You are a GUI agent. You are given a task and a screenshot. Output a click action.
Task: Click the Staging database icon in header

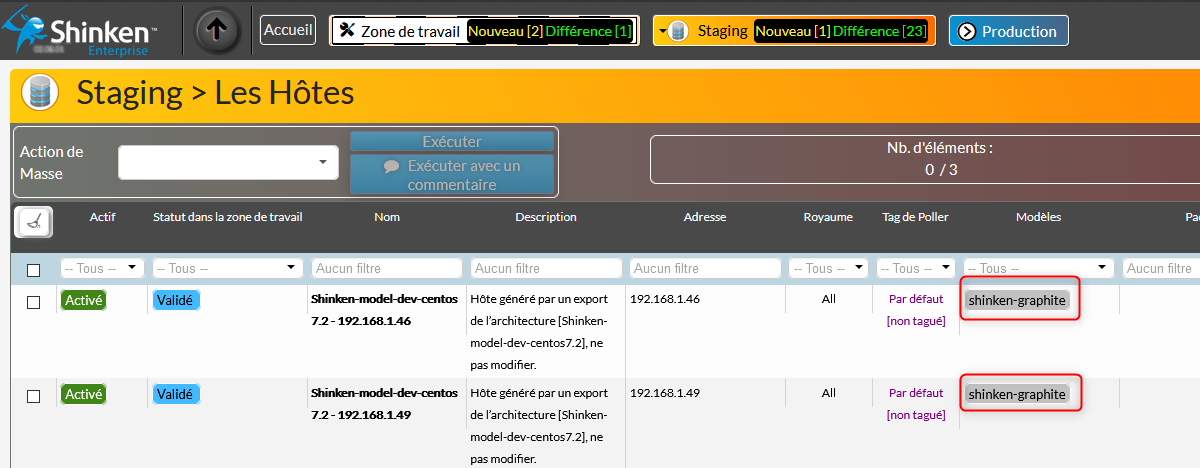click(41, 93)
